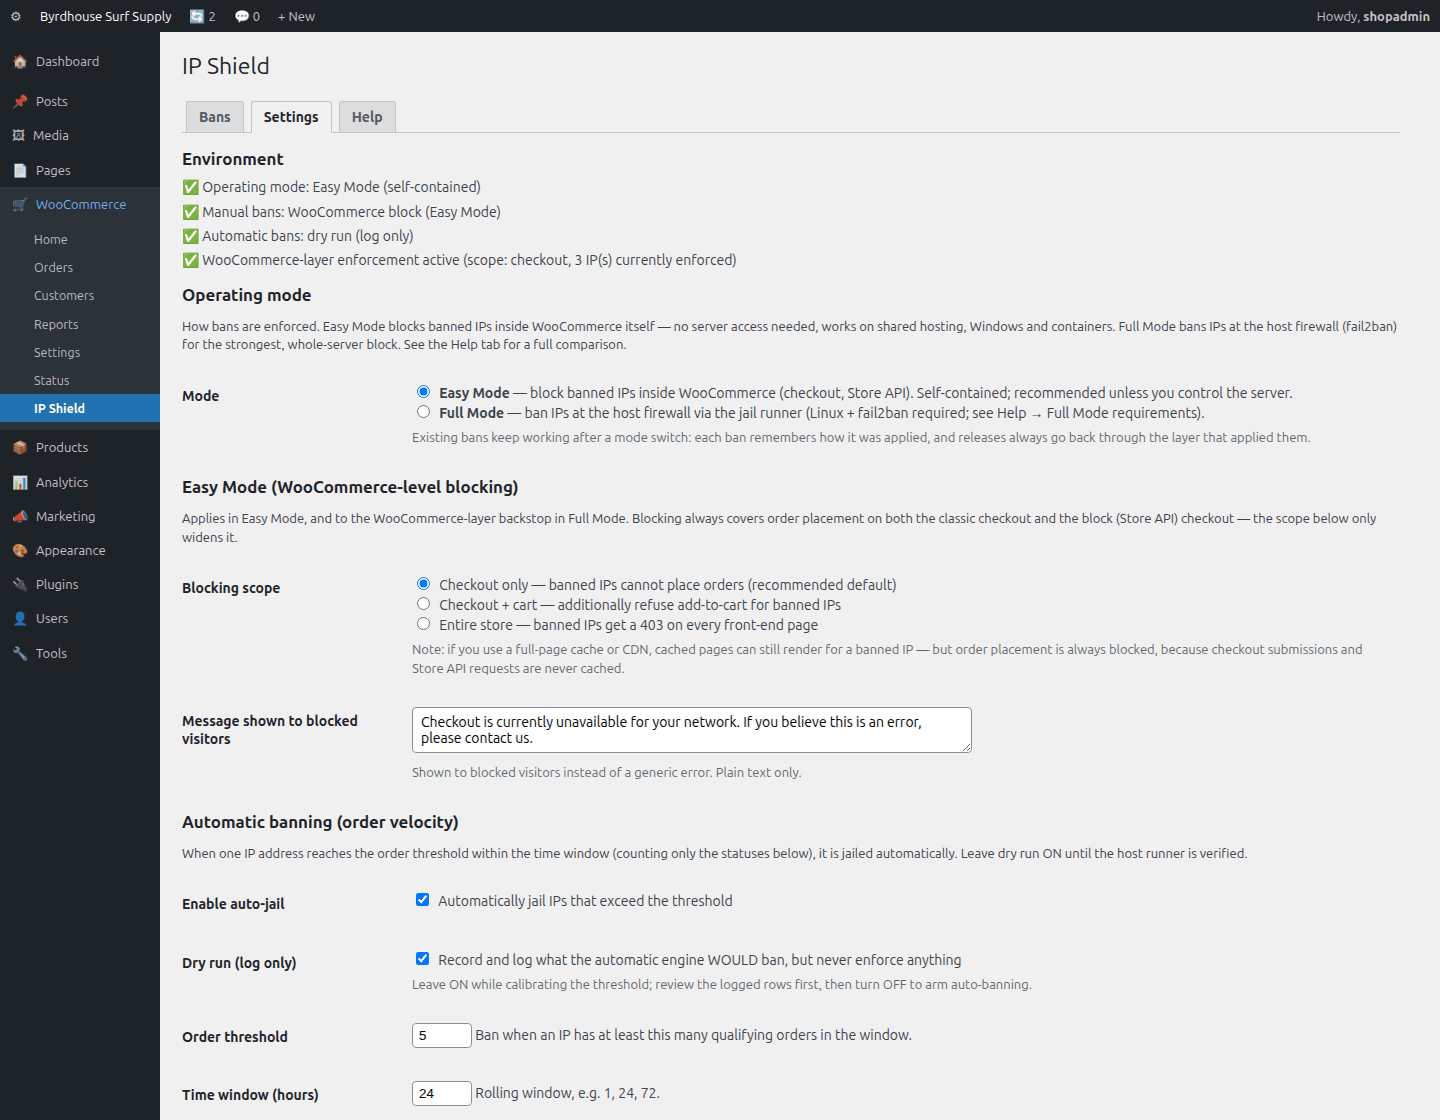Screen dimensions: 1440x1120
Task: Click the Plugins plug icon
Action: [x=20, y=585]
